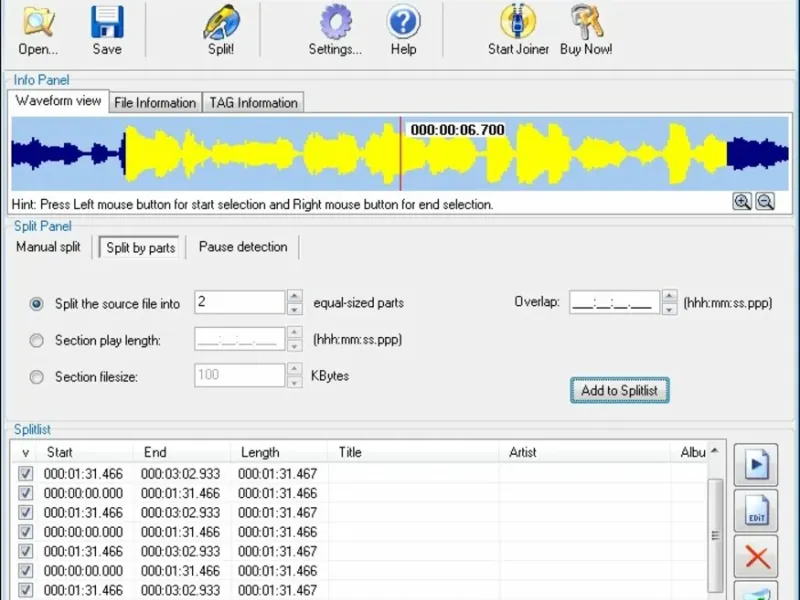The width and height of the screenshot is (800, 600).
Task: Click the Section filesize KBytes field
Action: tap(239, 375)
